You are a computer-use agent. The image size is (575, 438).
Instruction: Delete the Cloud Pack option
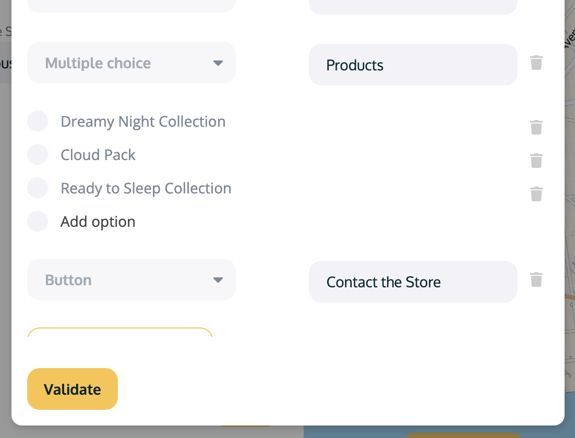(x=536, y=161)
